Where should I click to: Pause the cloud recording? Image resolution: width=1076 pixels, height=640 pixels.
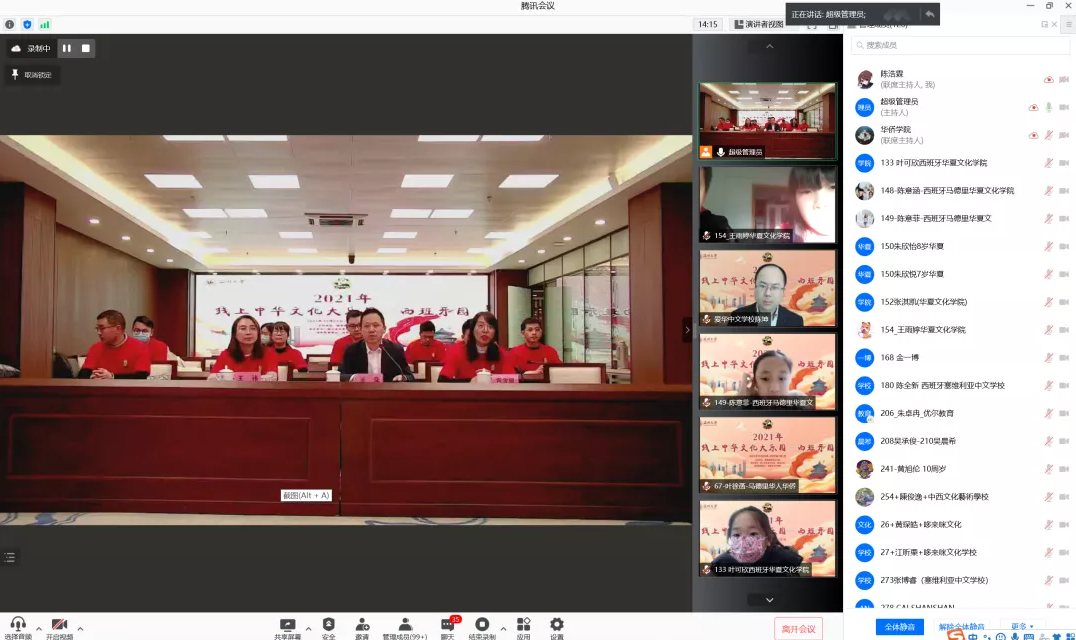67,48
